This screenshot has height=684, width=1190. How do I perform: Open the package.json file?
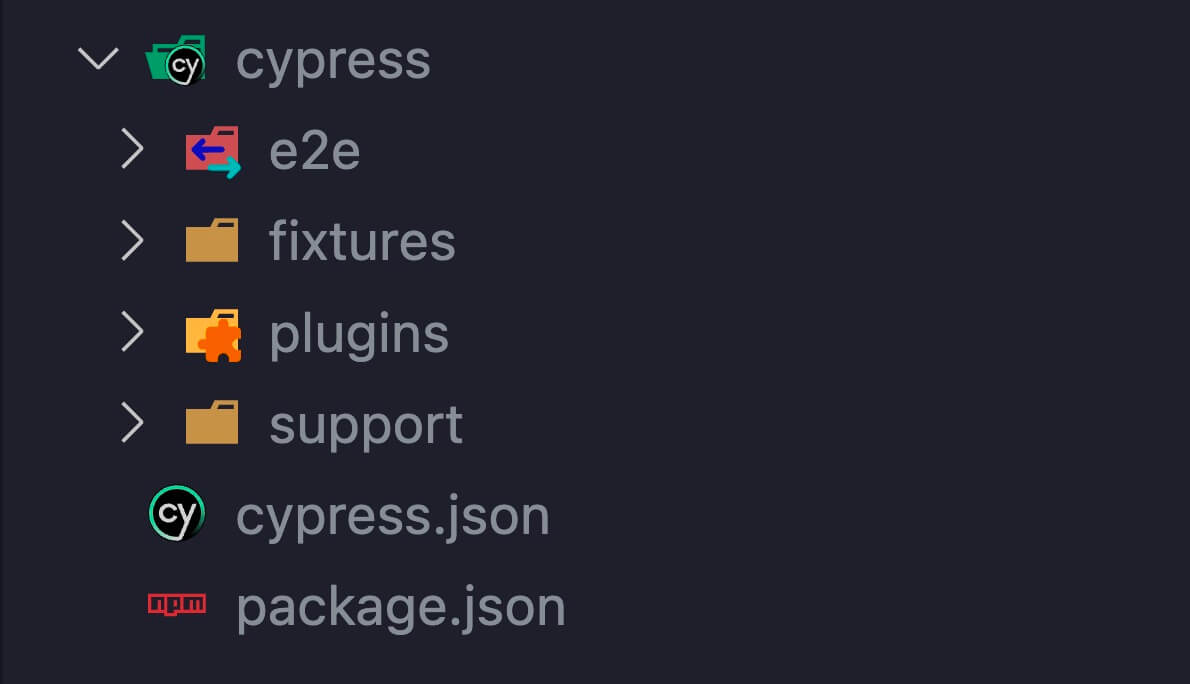click(x=399, y=603)
